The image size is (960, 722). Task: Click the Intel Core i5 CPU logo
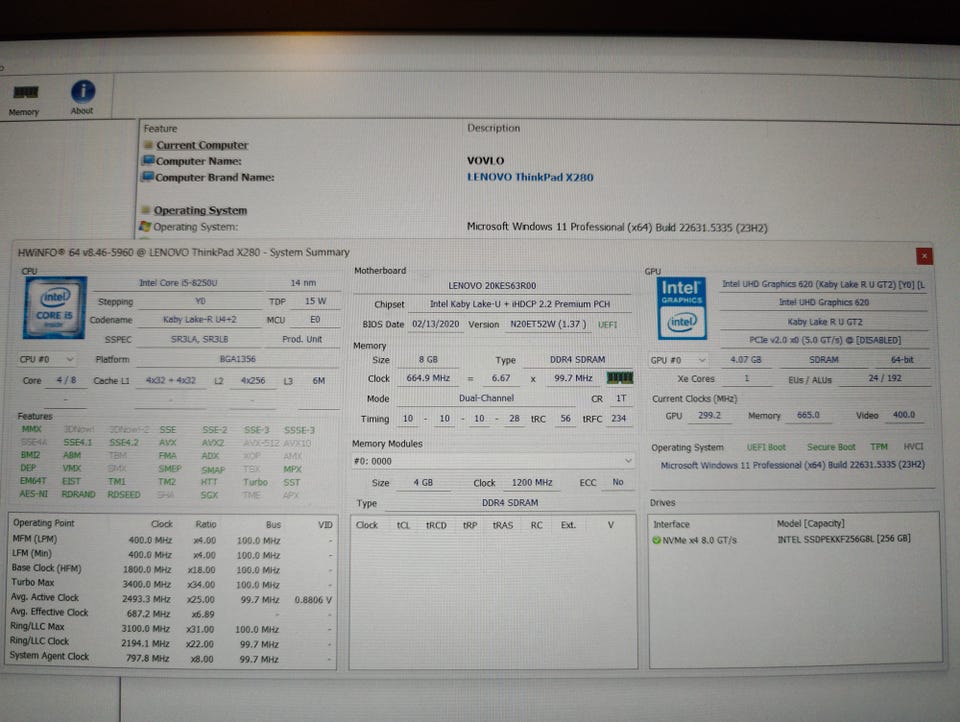(54, 307)
